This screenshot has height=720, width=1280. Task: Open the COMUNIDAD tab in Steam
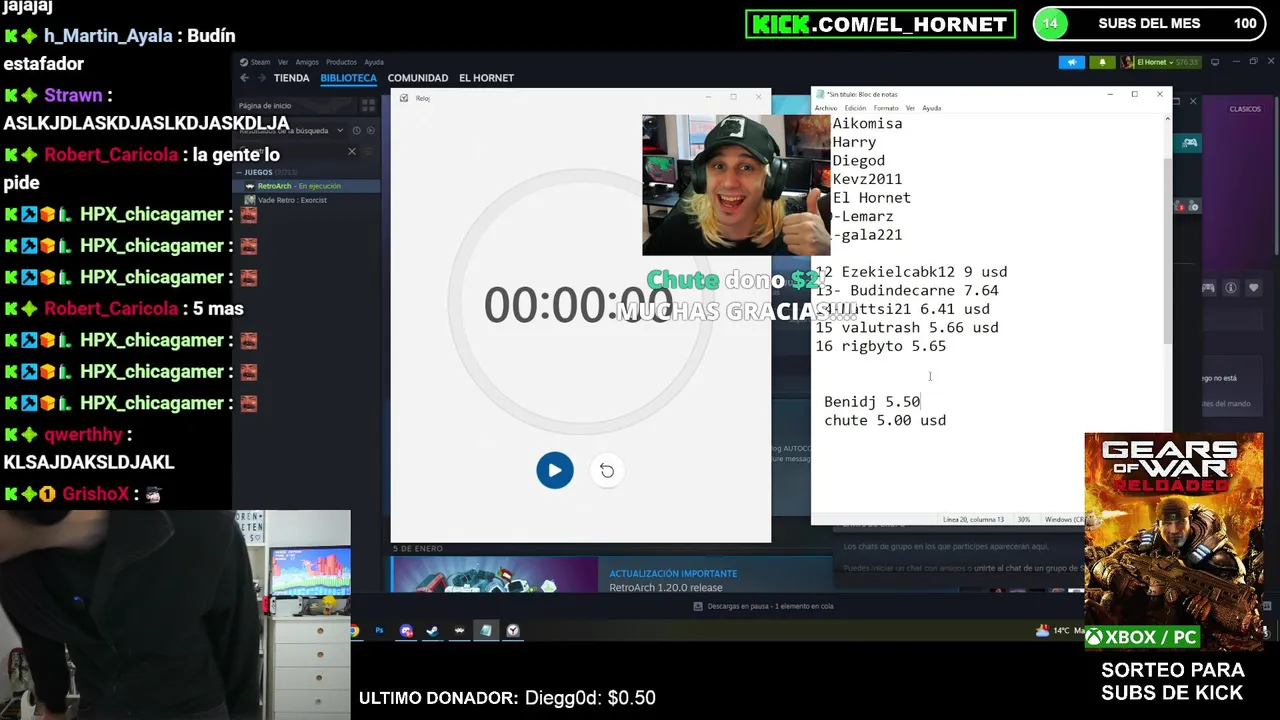(418, 78)
